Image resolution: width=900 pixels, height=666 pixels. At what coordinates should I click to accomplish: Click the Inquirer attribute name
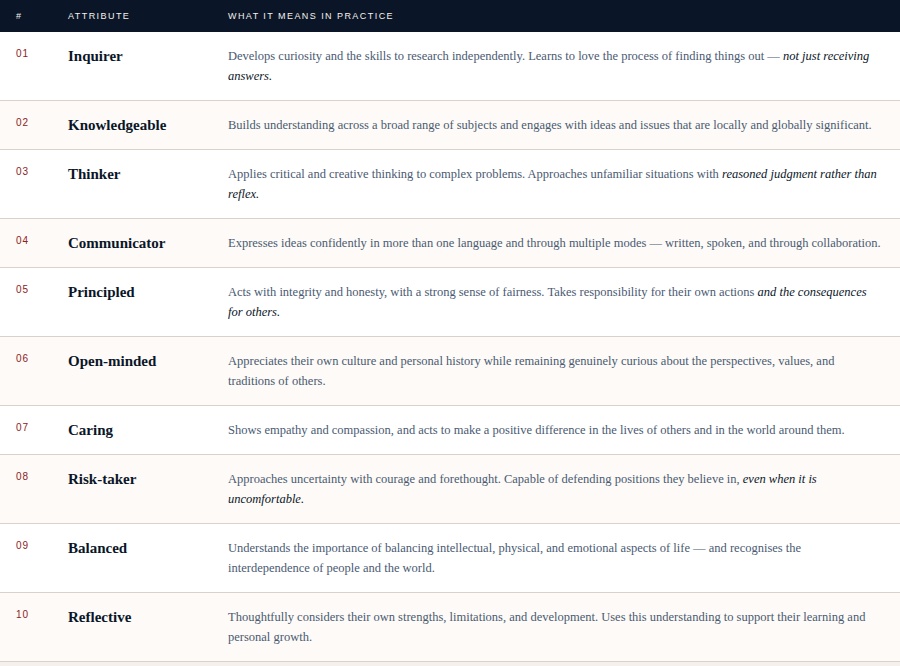pos(95,56)
